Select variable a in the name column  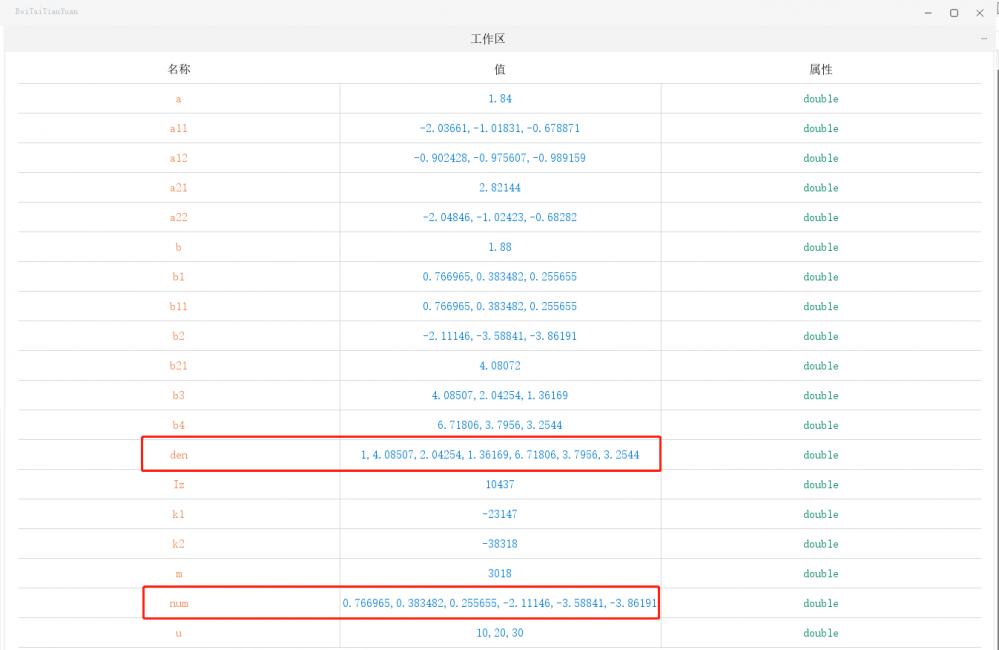pos(179,99)
